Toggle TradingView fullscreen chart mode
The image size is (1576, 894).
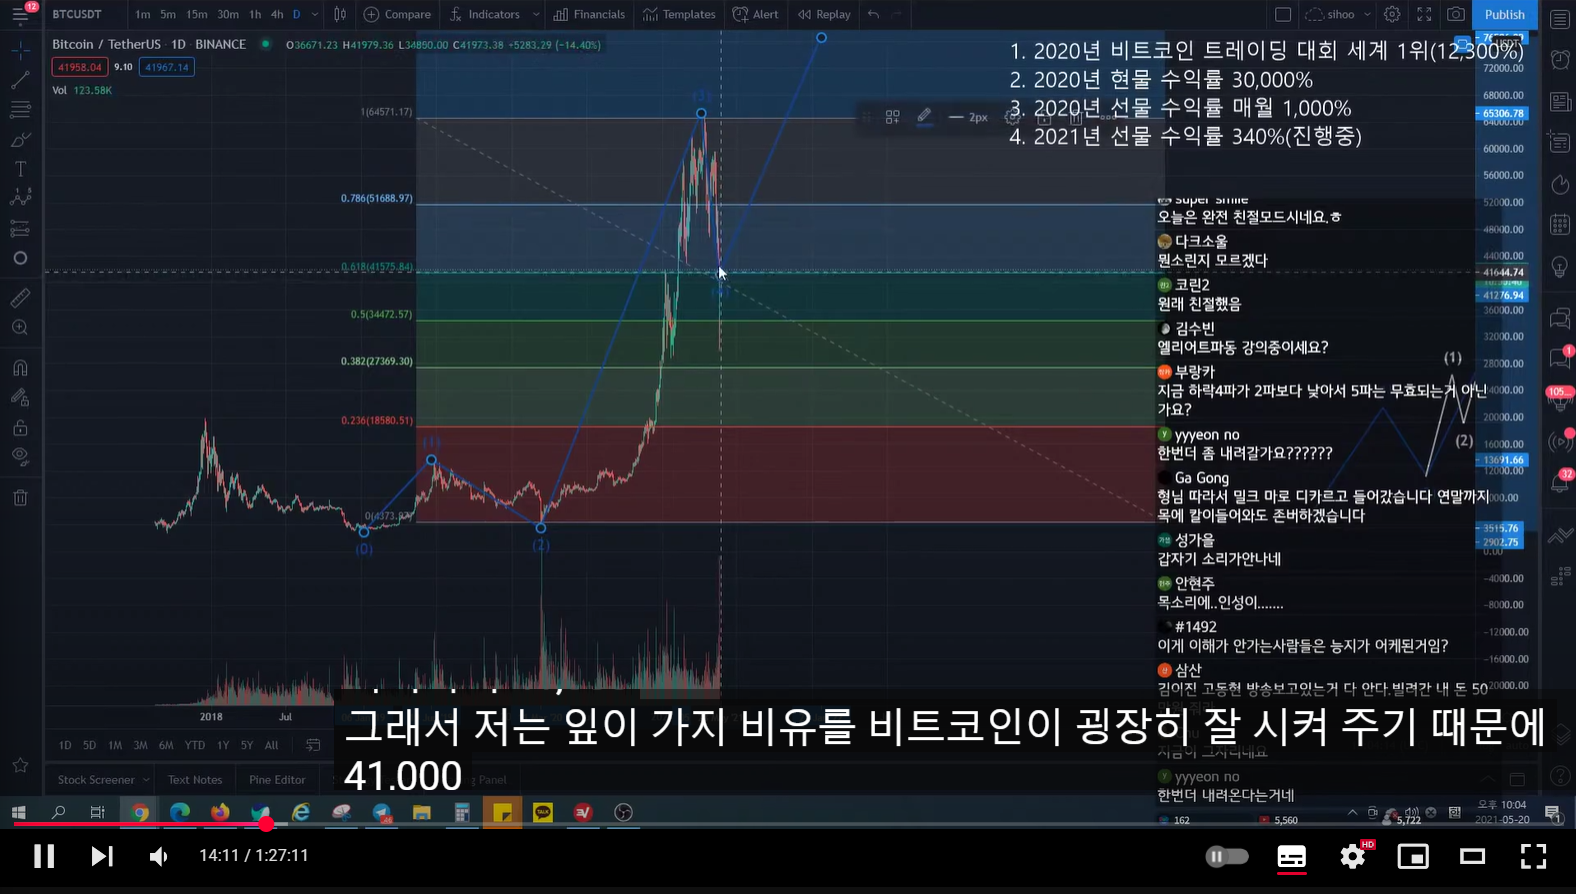(1424, 14)
